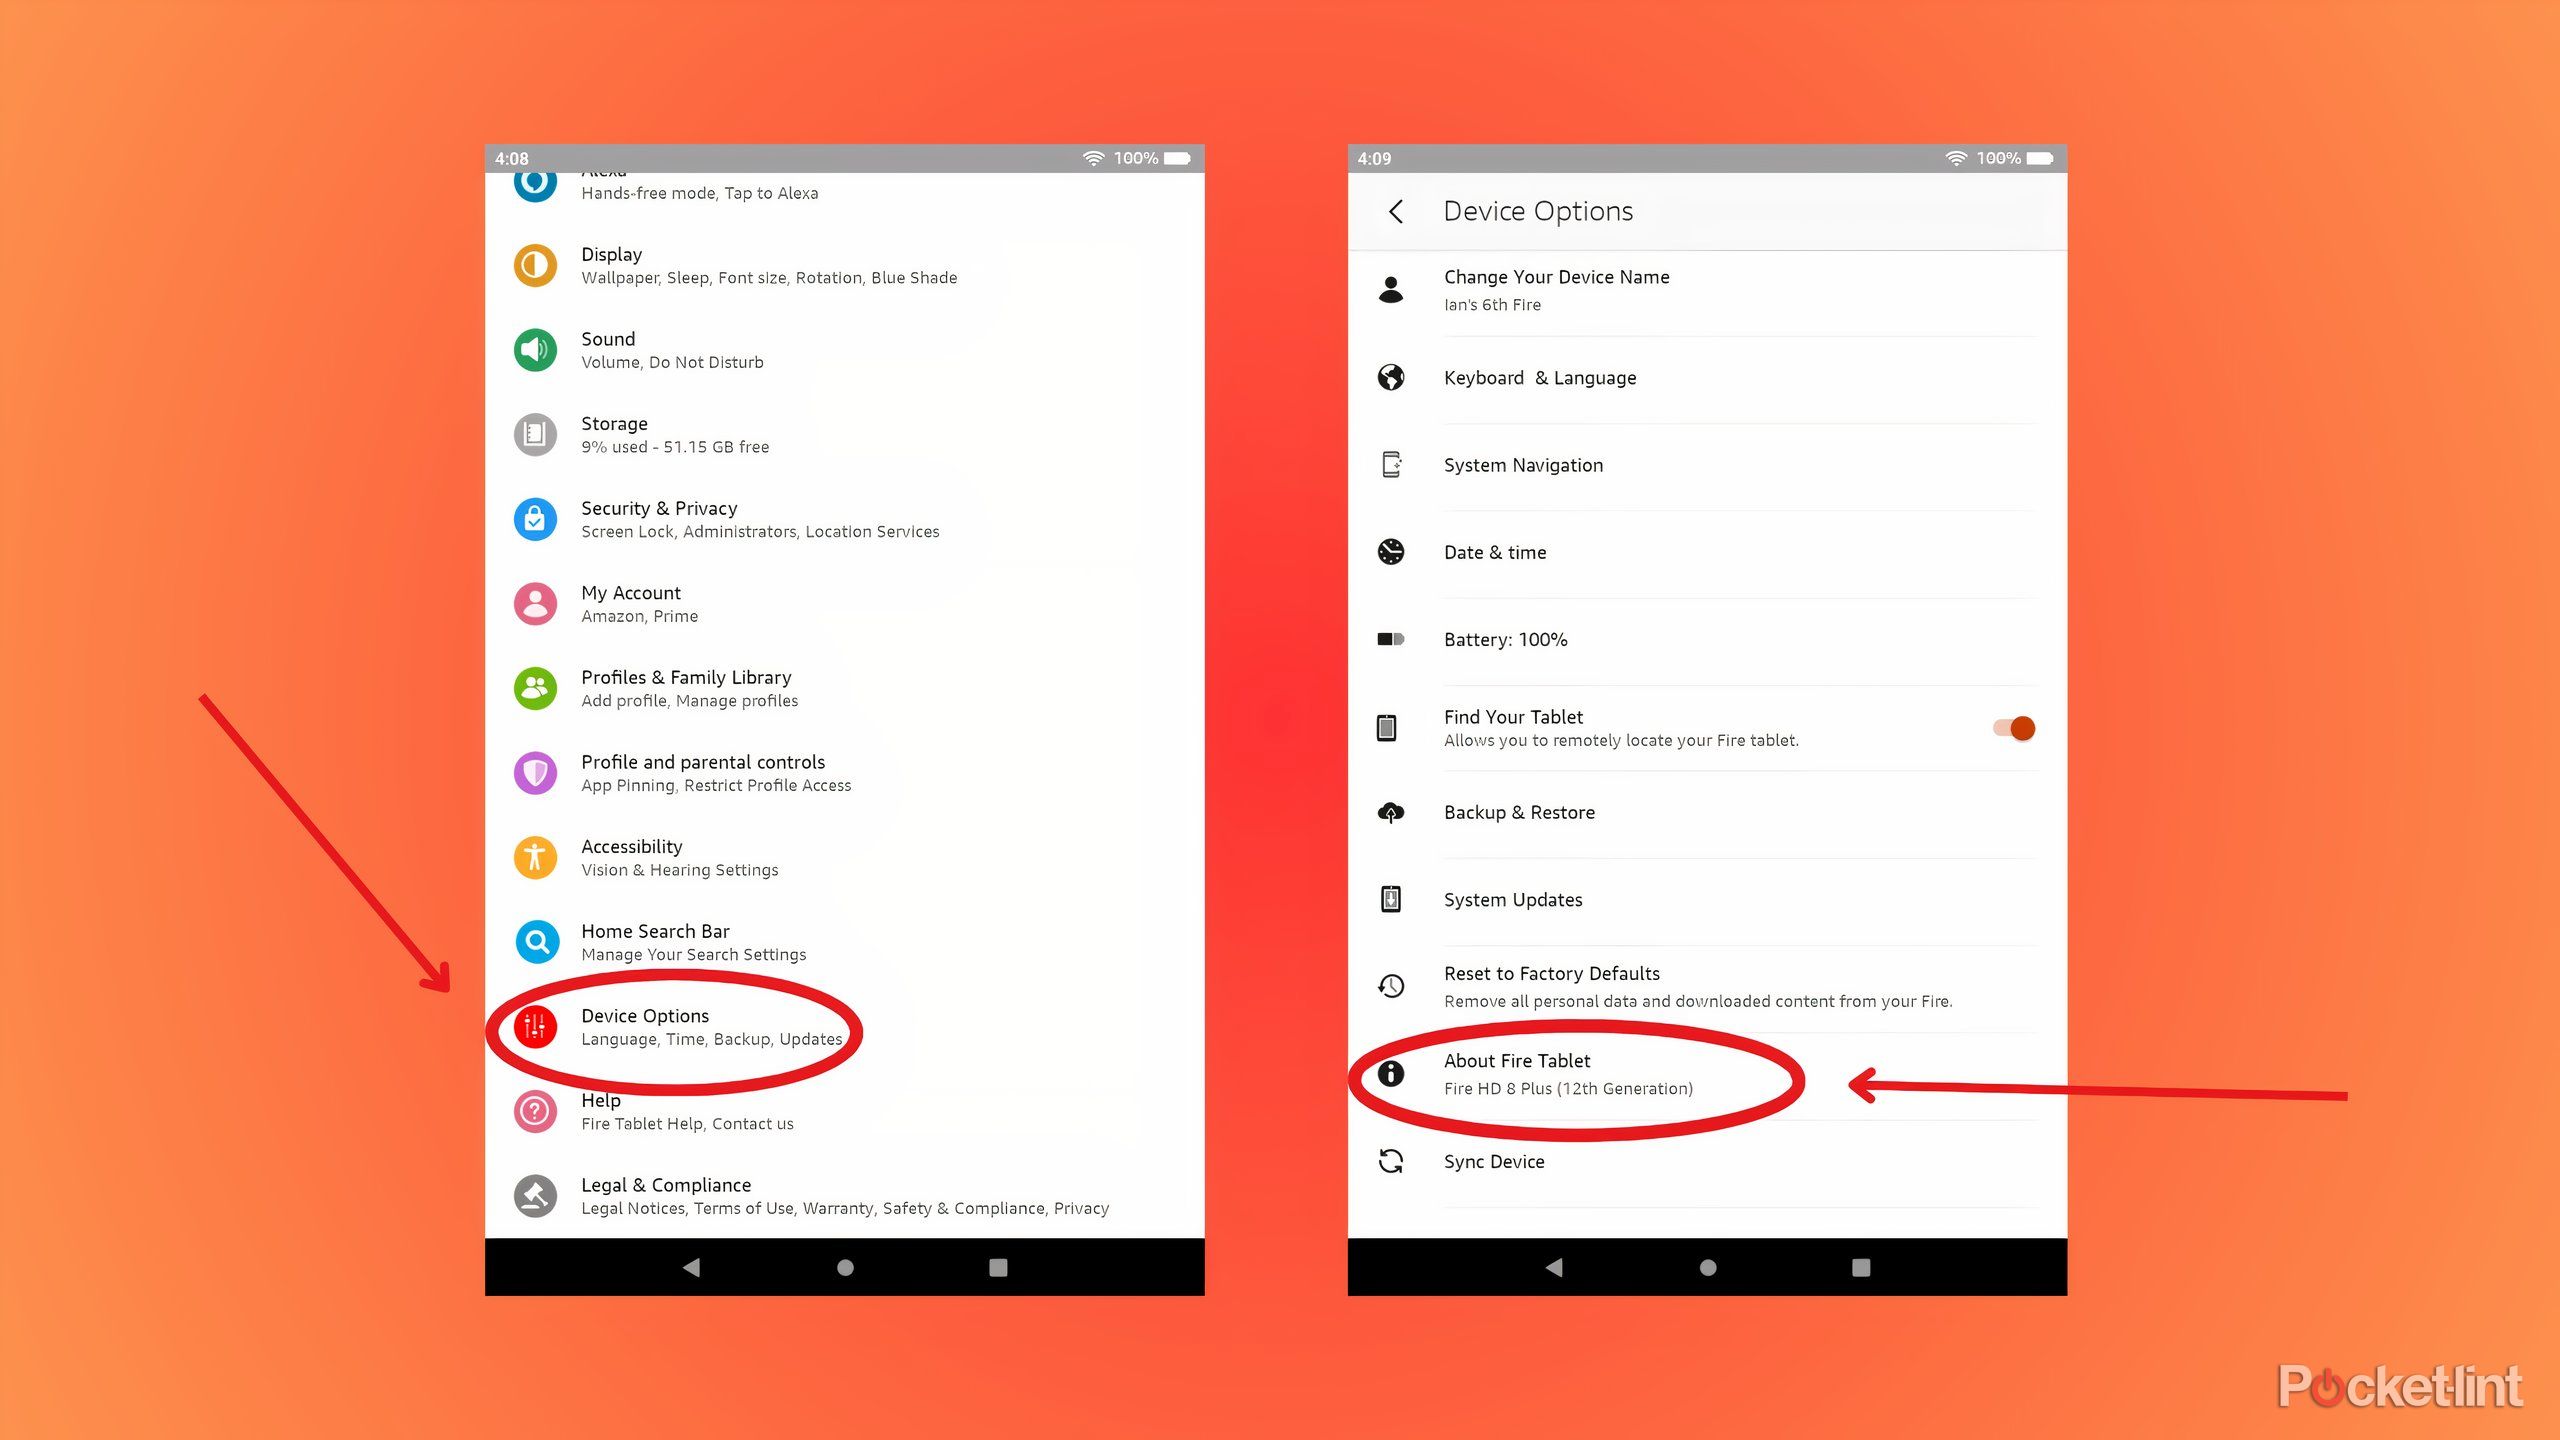The height and width of the screenshot is (1440, 2560).
Task: Select Backup & Restore option
Action: pyautogui.click(x=1519, y=813)
